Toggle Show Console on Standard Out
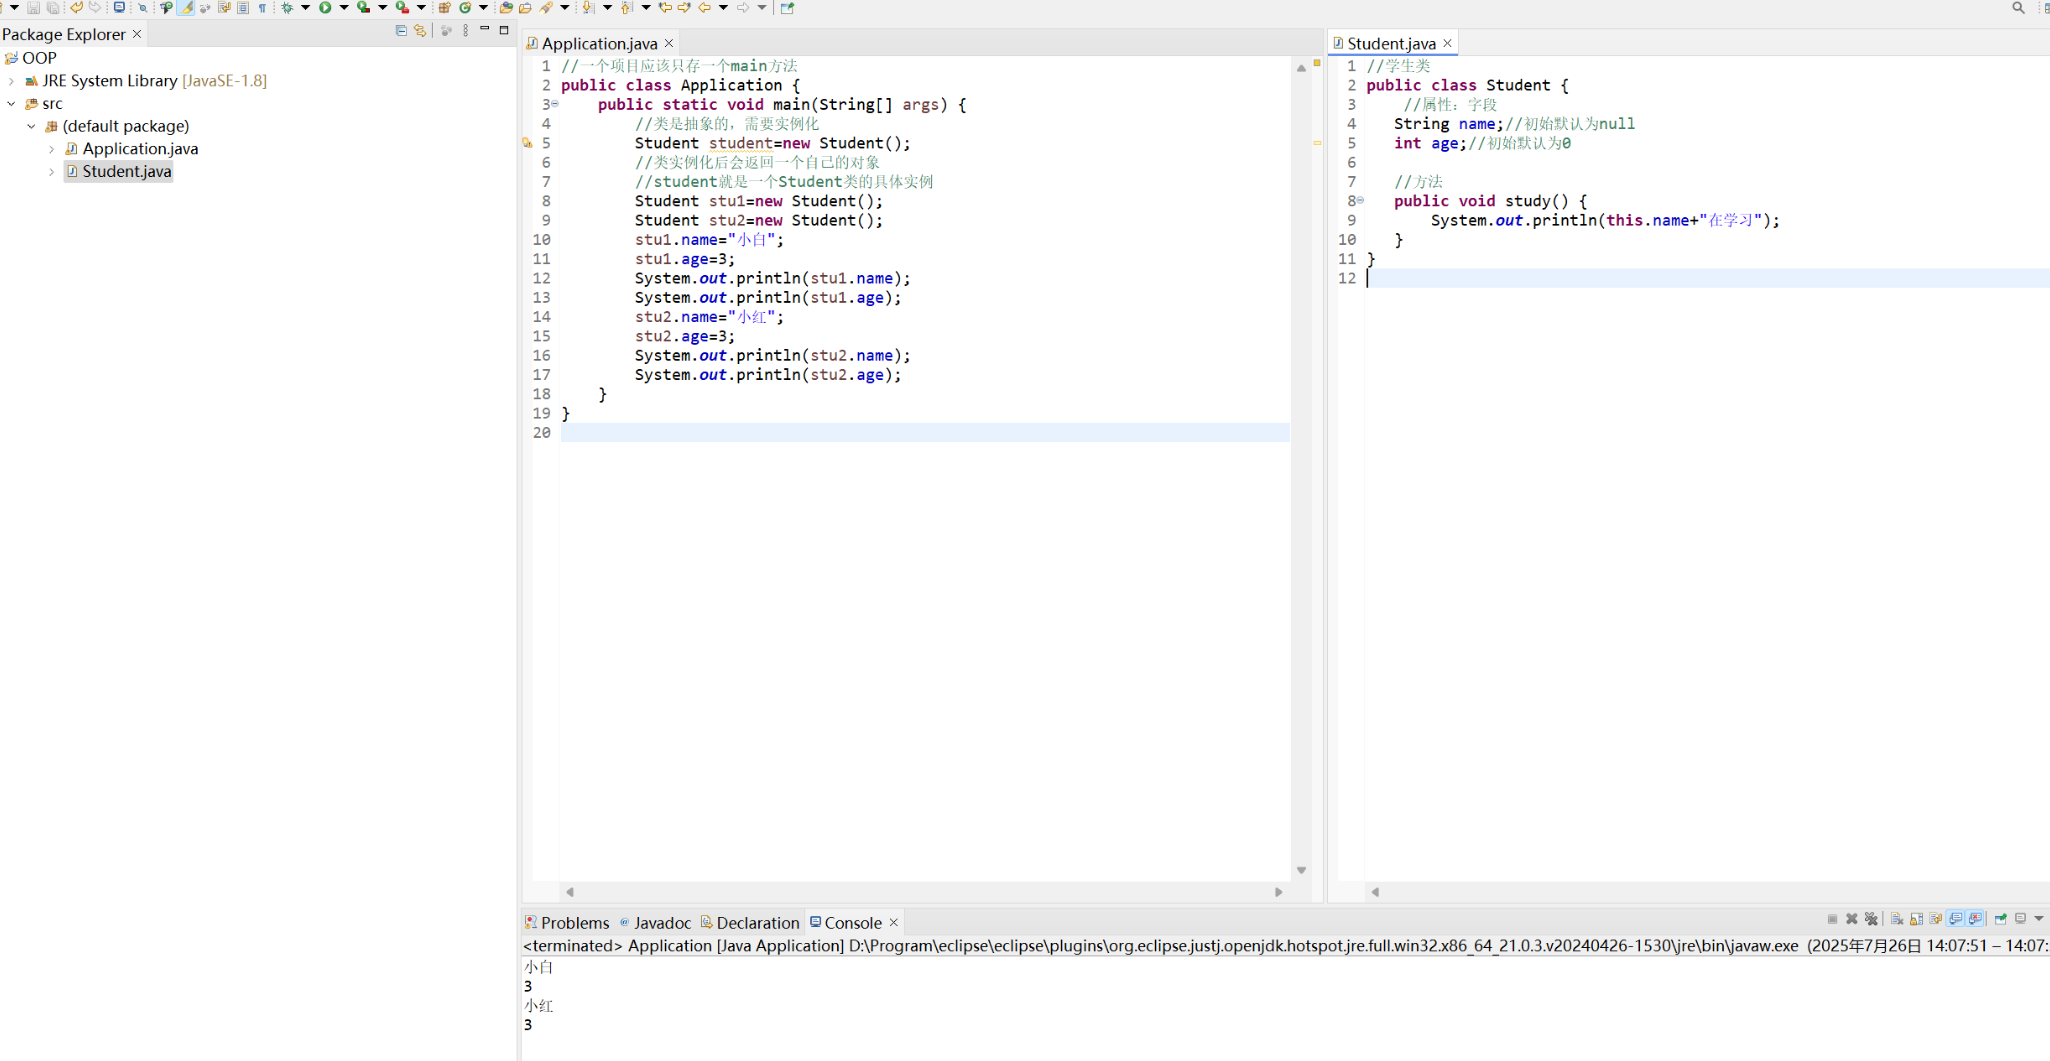Viewport: 2050px width, 1061px height. pyautogui.click(x=1956, y=919)
